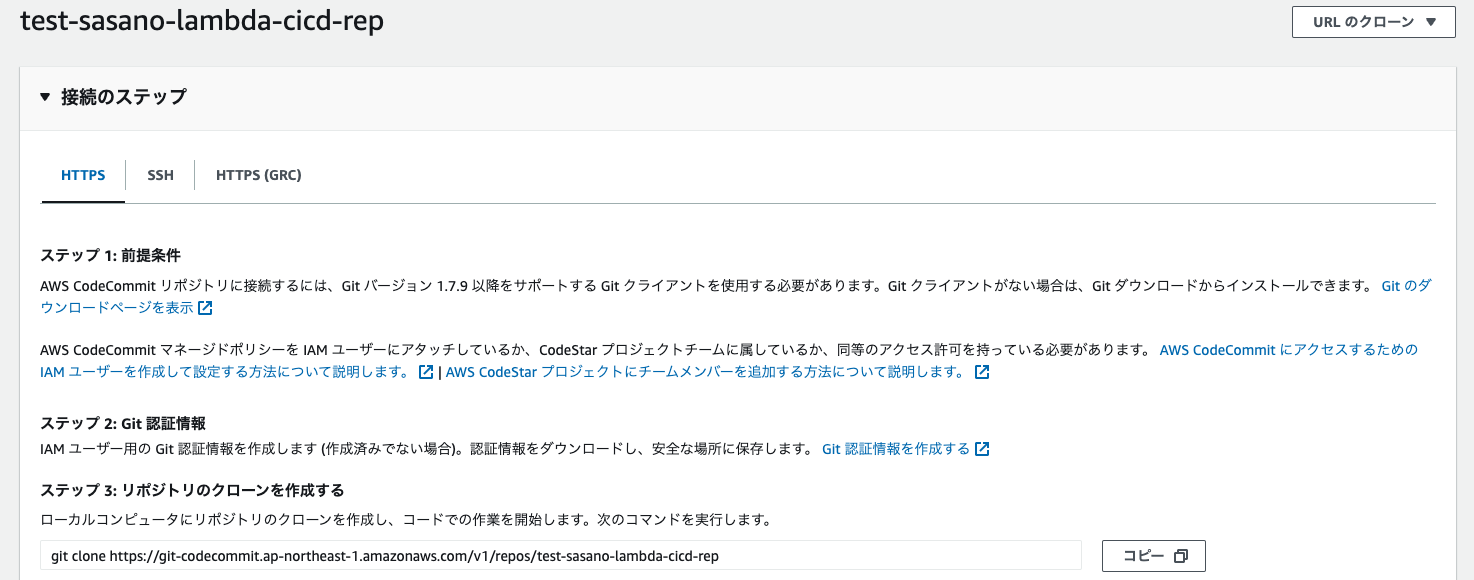The width and height of the screenshot is (1474, 580).
Task: Click the external link icon after the AWS CodeStar link
Action: [982, 371]
